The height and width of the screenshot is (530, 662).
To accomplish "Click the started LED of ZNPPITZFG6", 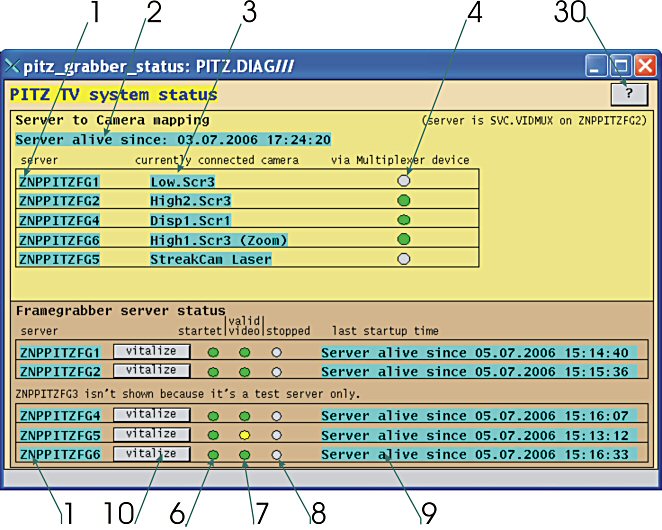I will [x=214, y=455].
